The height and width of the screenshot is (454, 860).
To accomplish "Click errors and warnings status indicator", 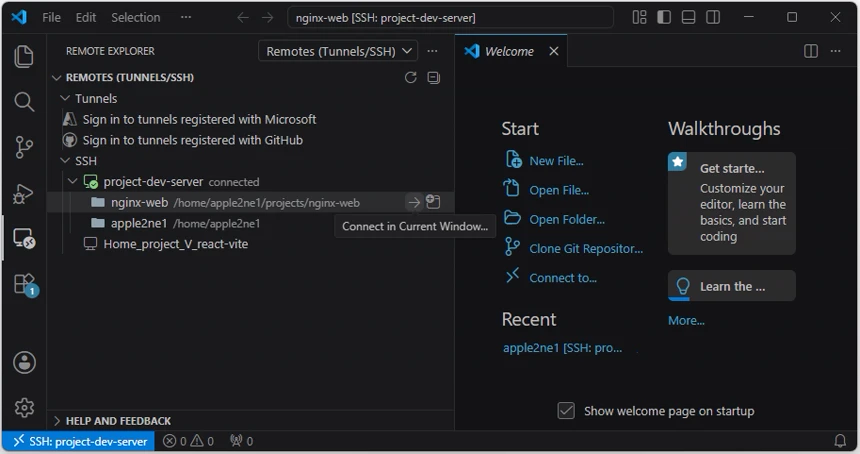I will pyautogui.click(x=189, y=441).
